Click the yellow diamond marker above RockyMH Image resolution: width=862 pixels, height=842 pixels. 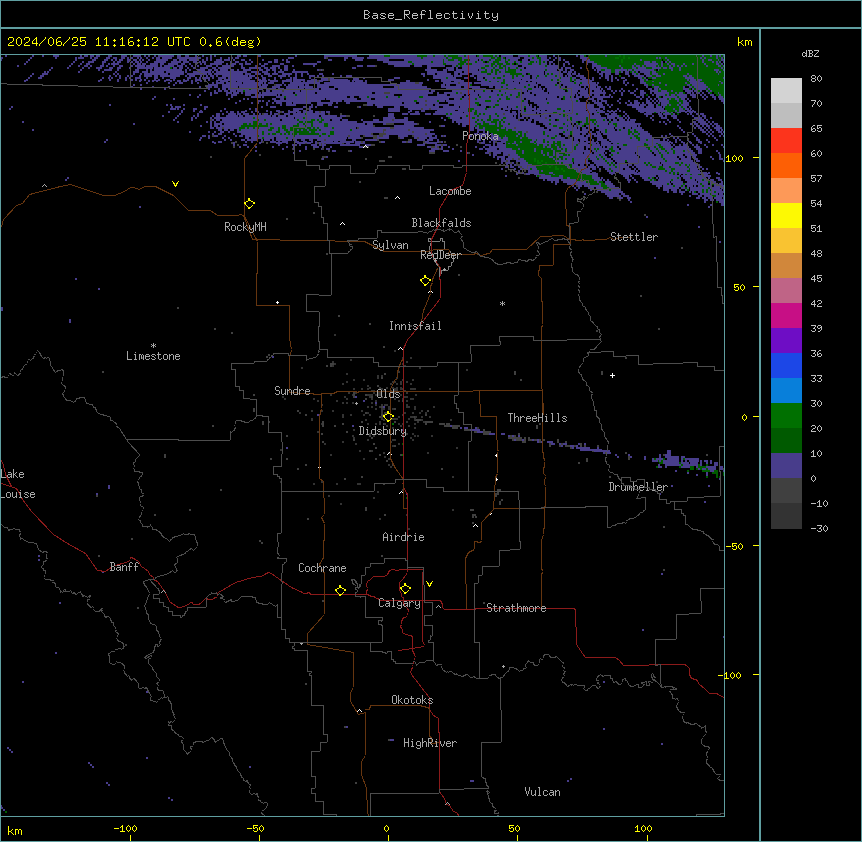250,204
